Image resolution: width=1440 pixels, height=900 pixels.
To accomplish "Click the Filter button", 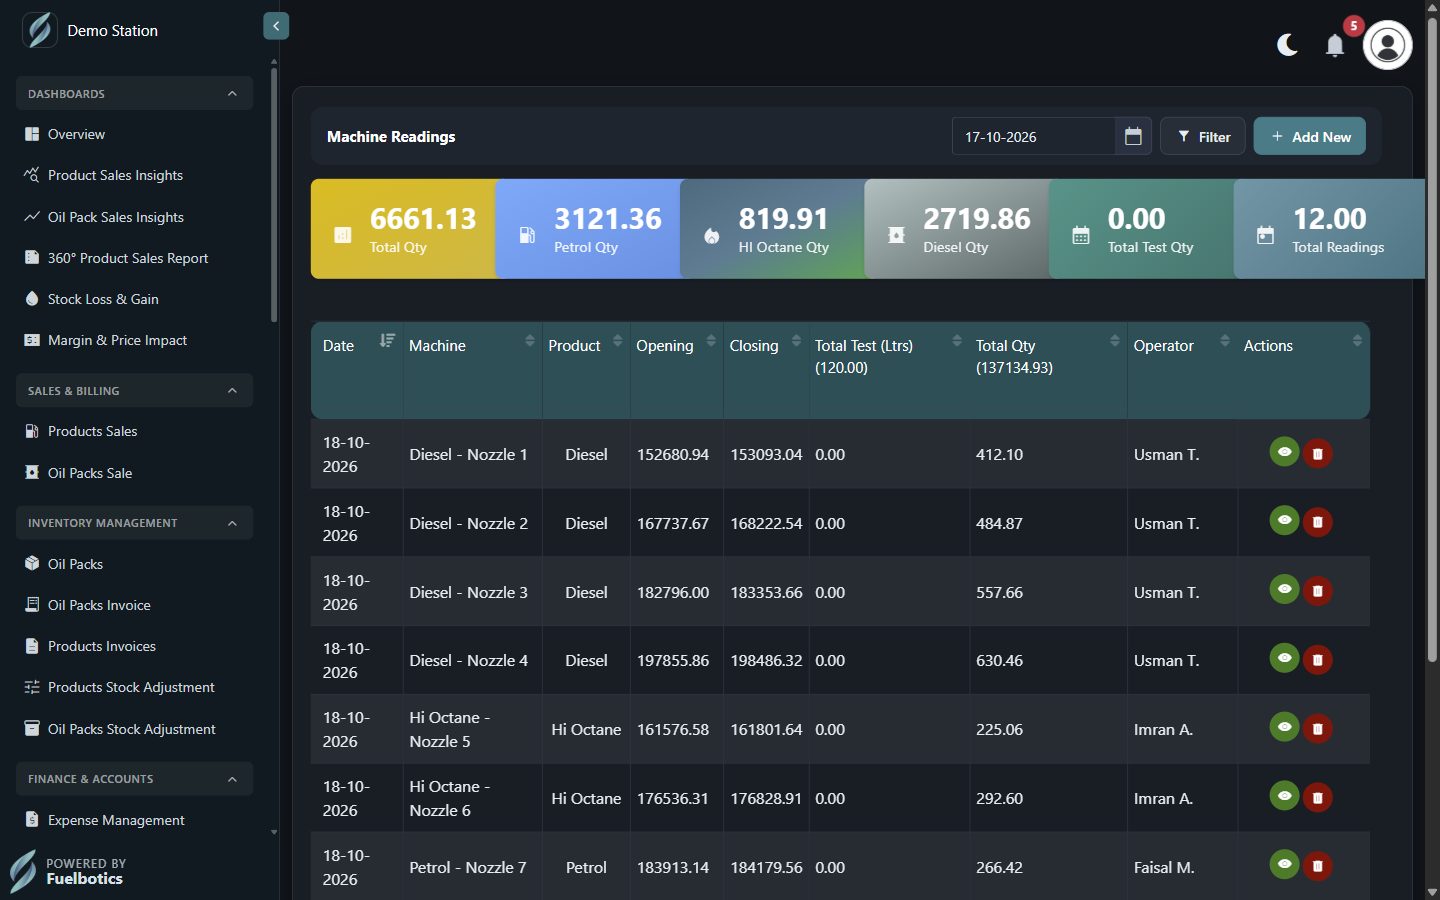I will tap(1202, 136).
